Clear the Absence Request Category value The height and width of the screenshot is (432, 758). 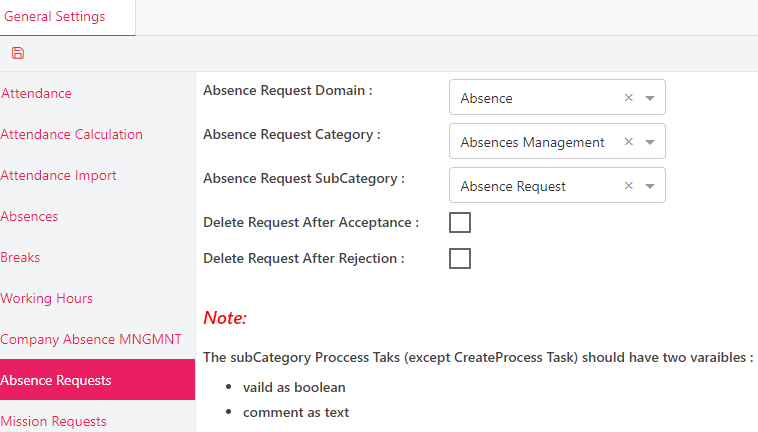tap(628, 142)
